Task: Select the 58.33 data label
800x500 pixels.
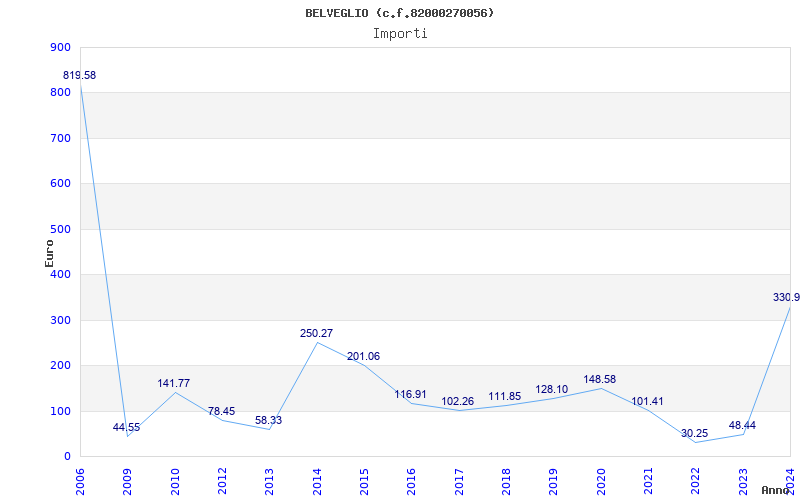Action: coord(268,420)
